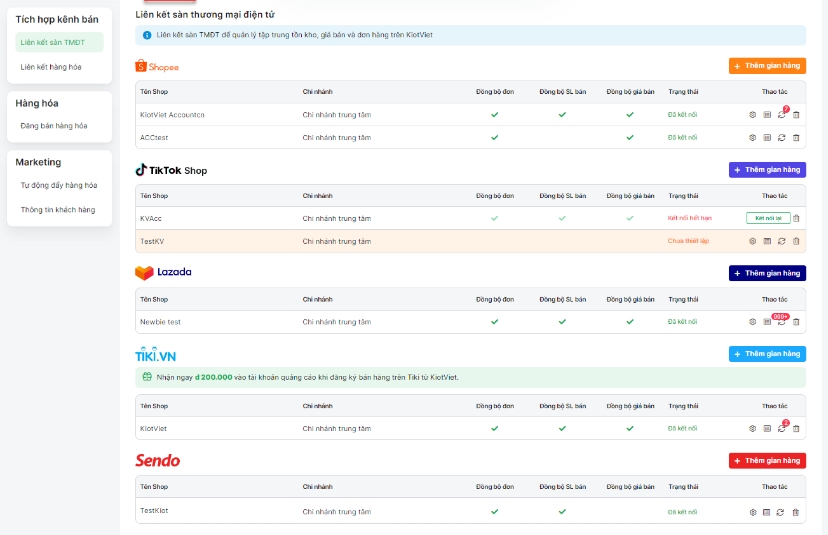The image size is (828, 535).
Task: Delete the ACCtest shop
Action: [796, 137]
